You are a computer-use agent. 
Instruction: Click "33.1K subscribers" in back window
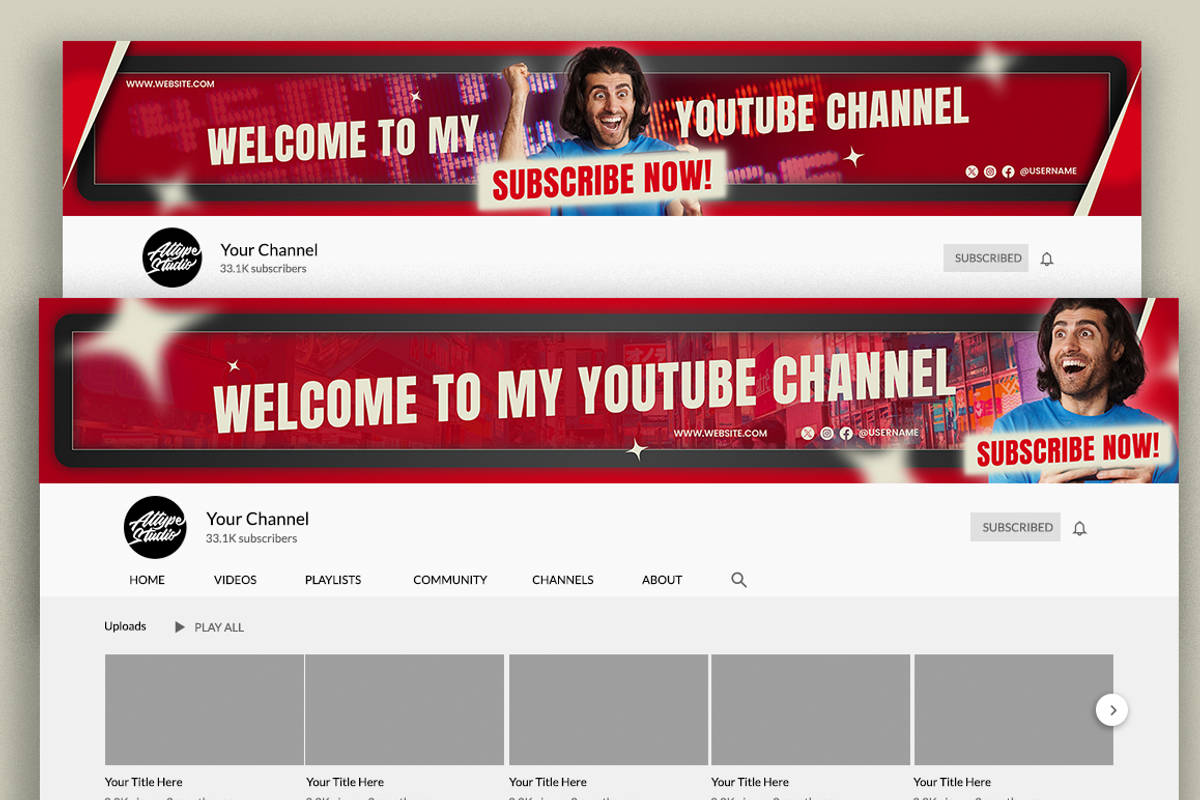263,269
